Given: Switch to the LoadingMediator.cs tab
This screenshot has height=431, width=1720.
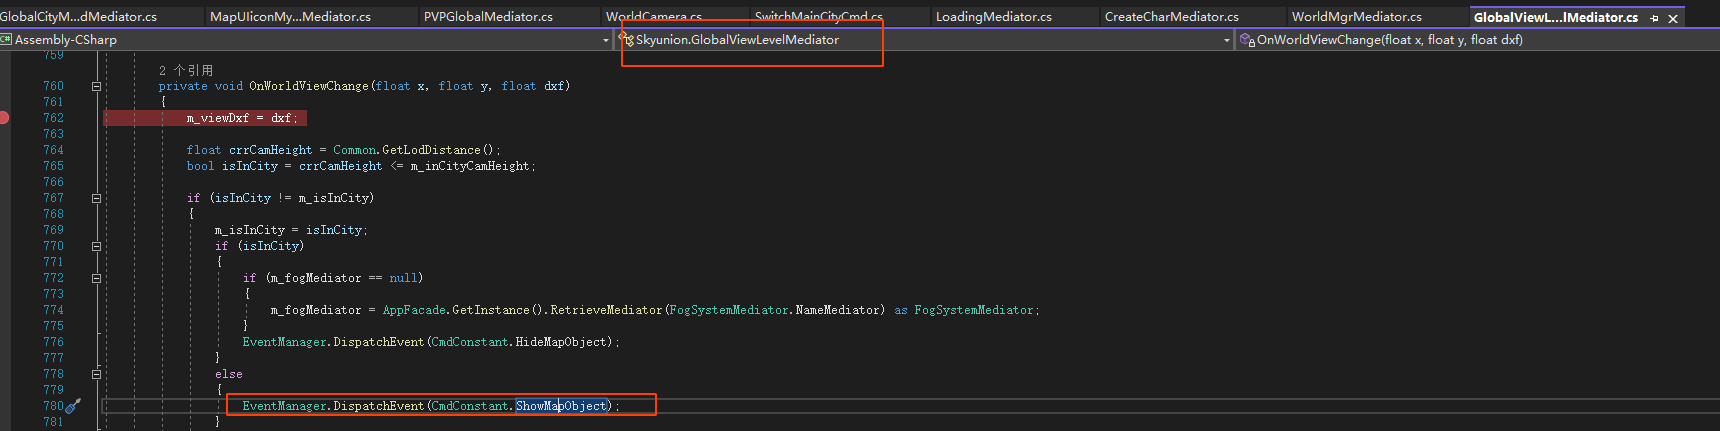Looking at the screenshot, I should click(x=993, y=17).
